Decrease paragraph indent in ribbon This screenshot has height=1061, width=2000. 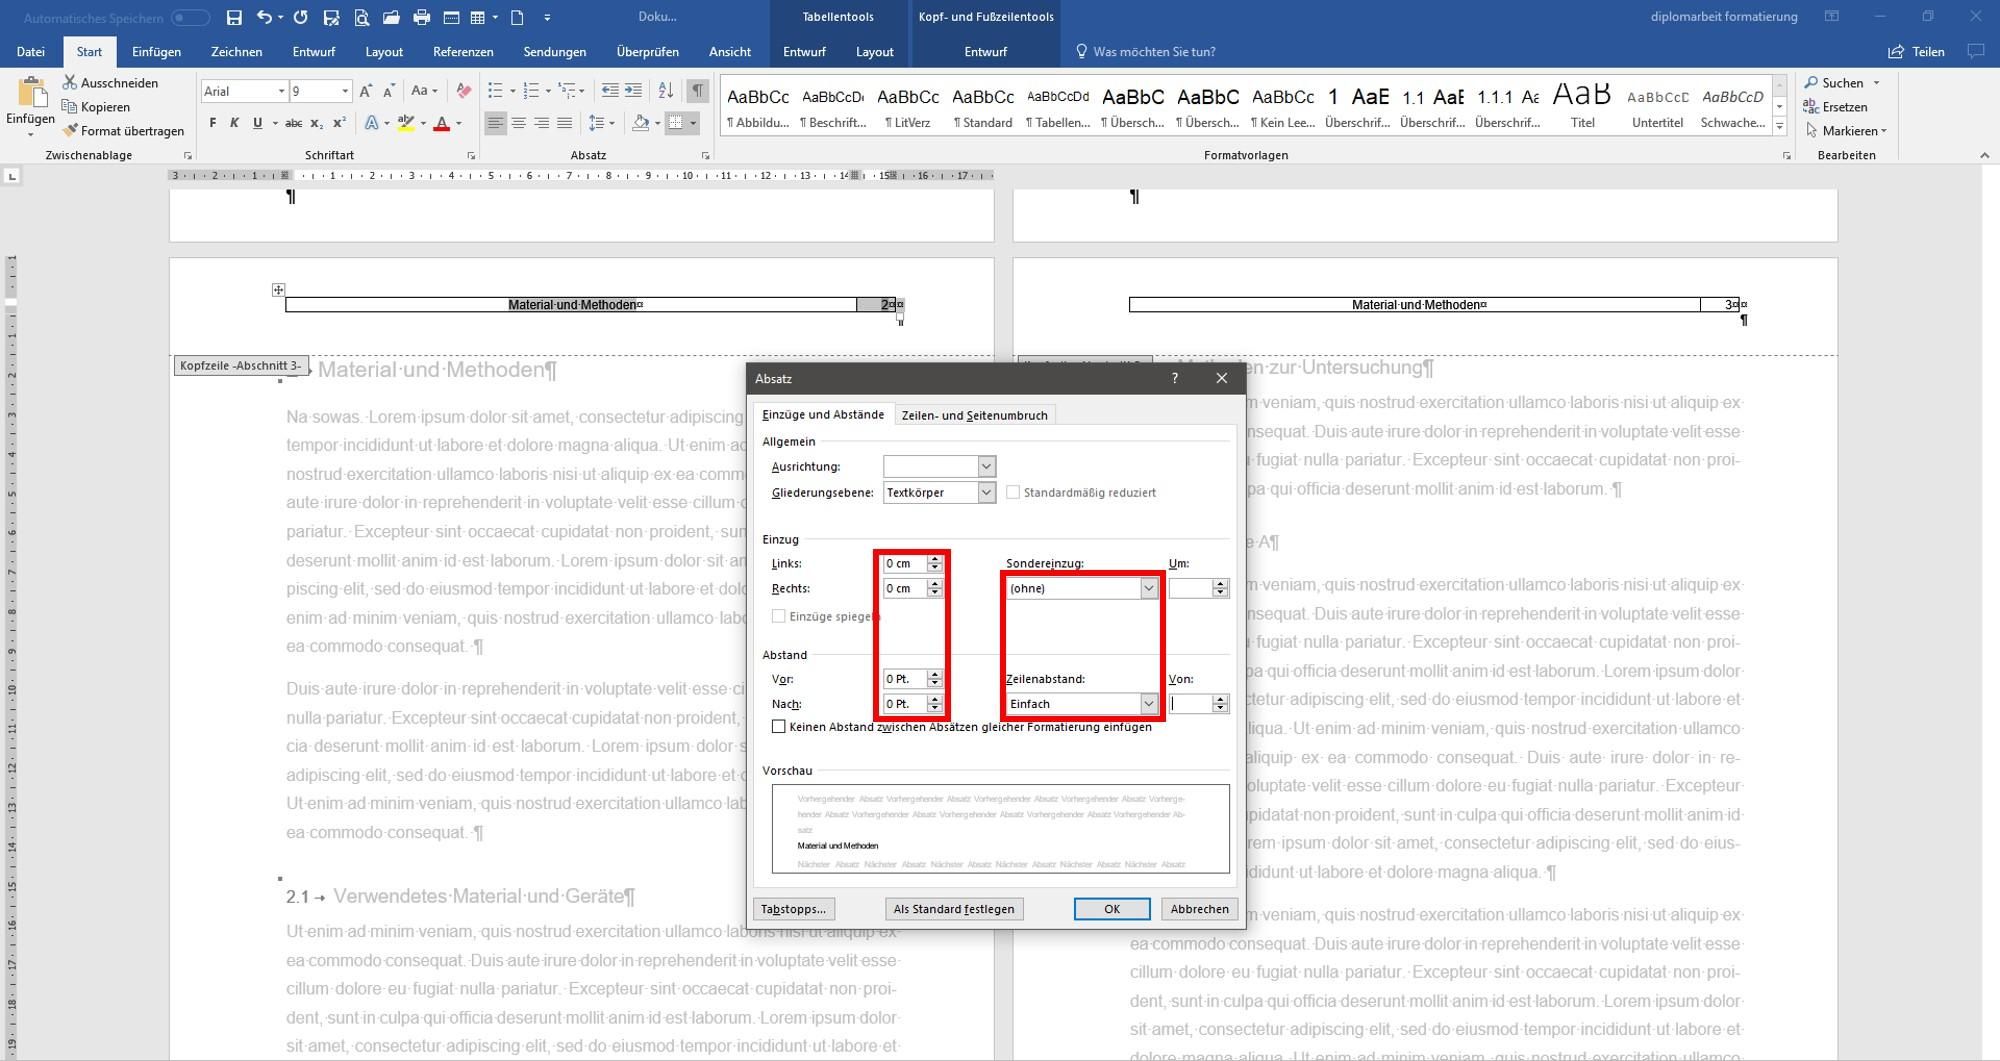[610, 91]
